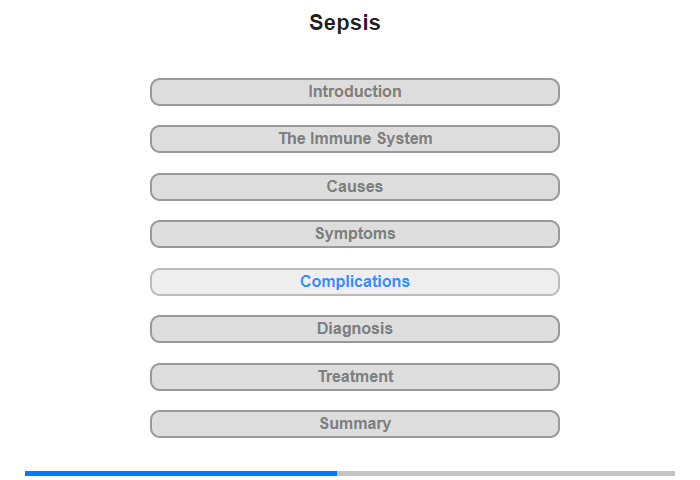
Task: Open the Symptoms section
Action: [355, 234]
